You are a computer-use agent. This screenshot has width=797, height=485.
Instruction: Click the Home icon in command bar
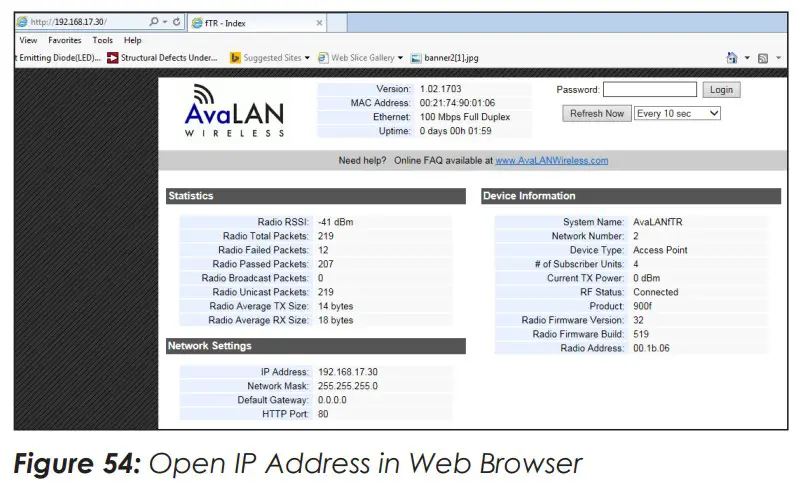click(733, 59)
